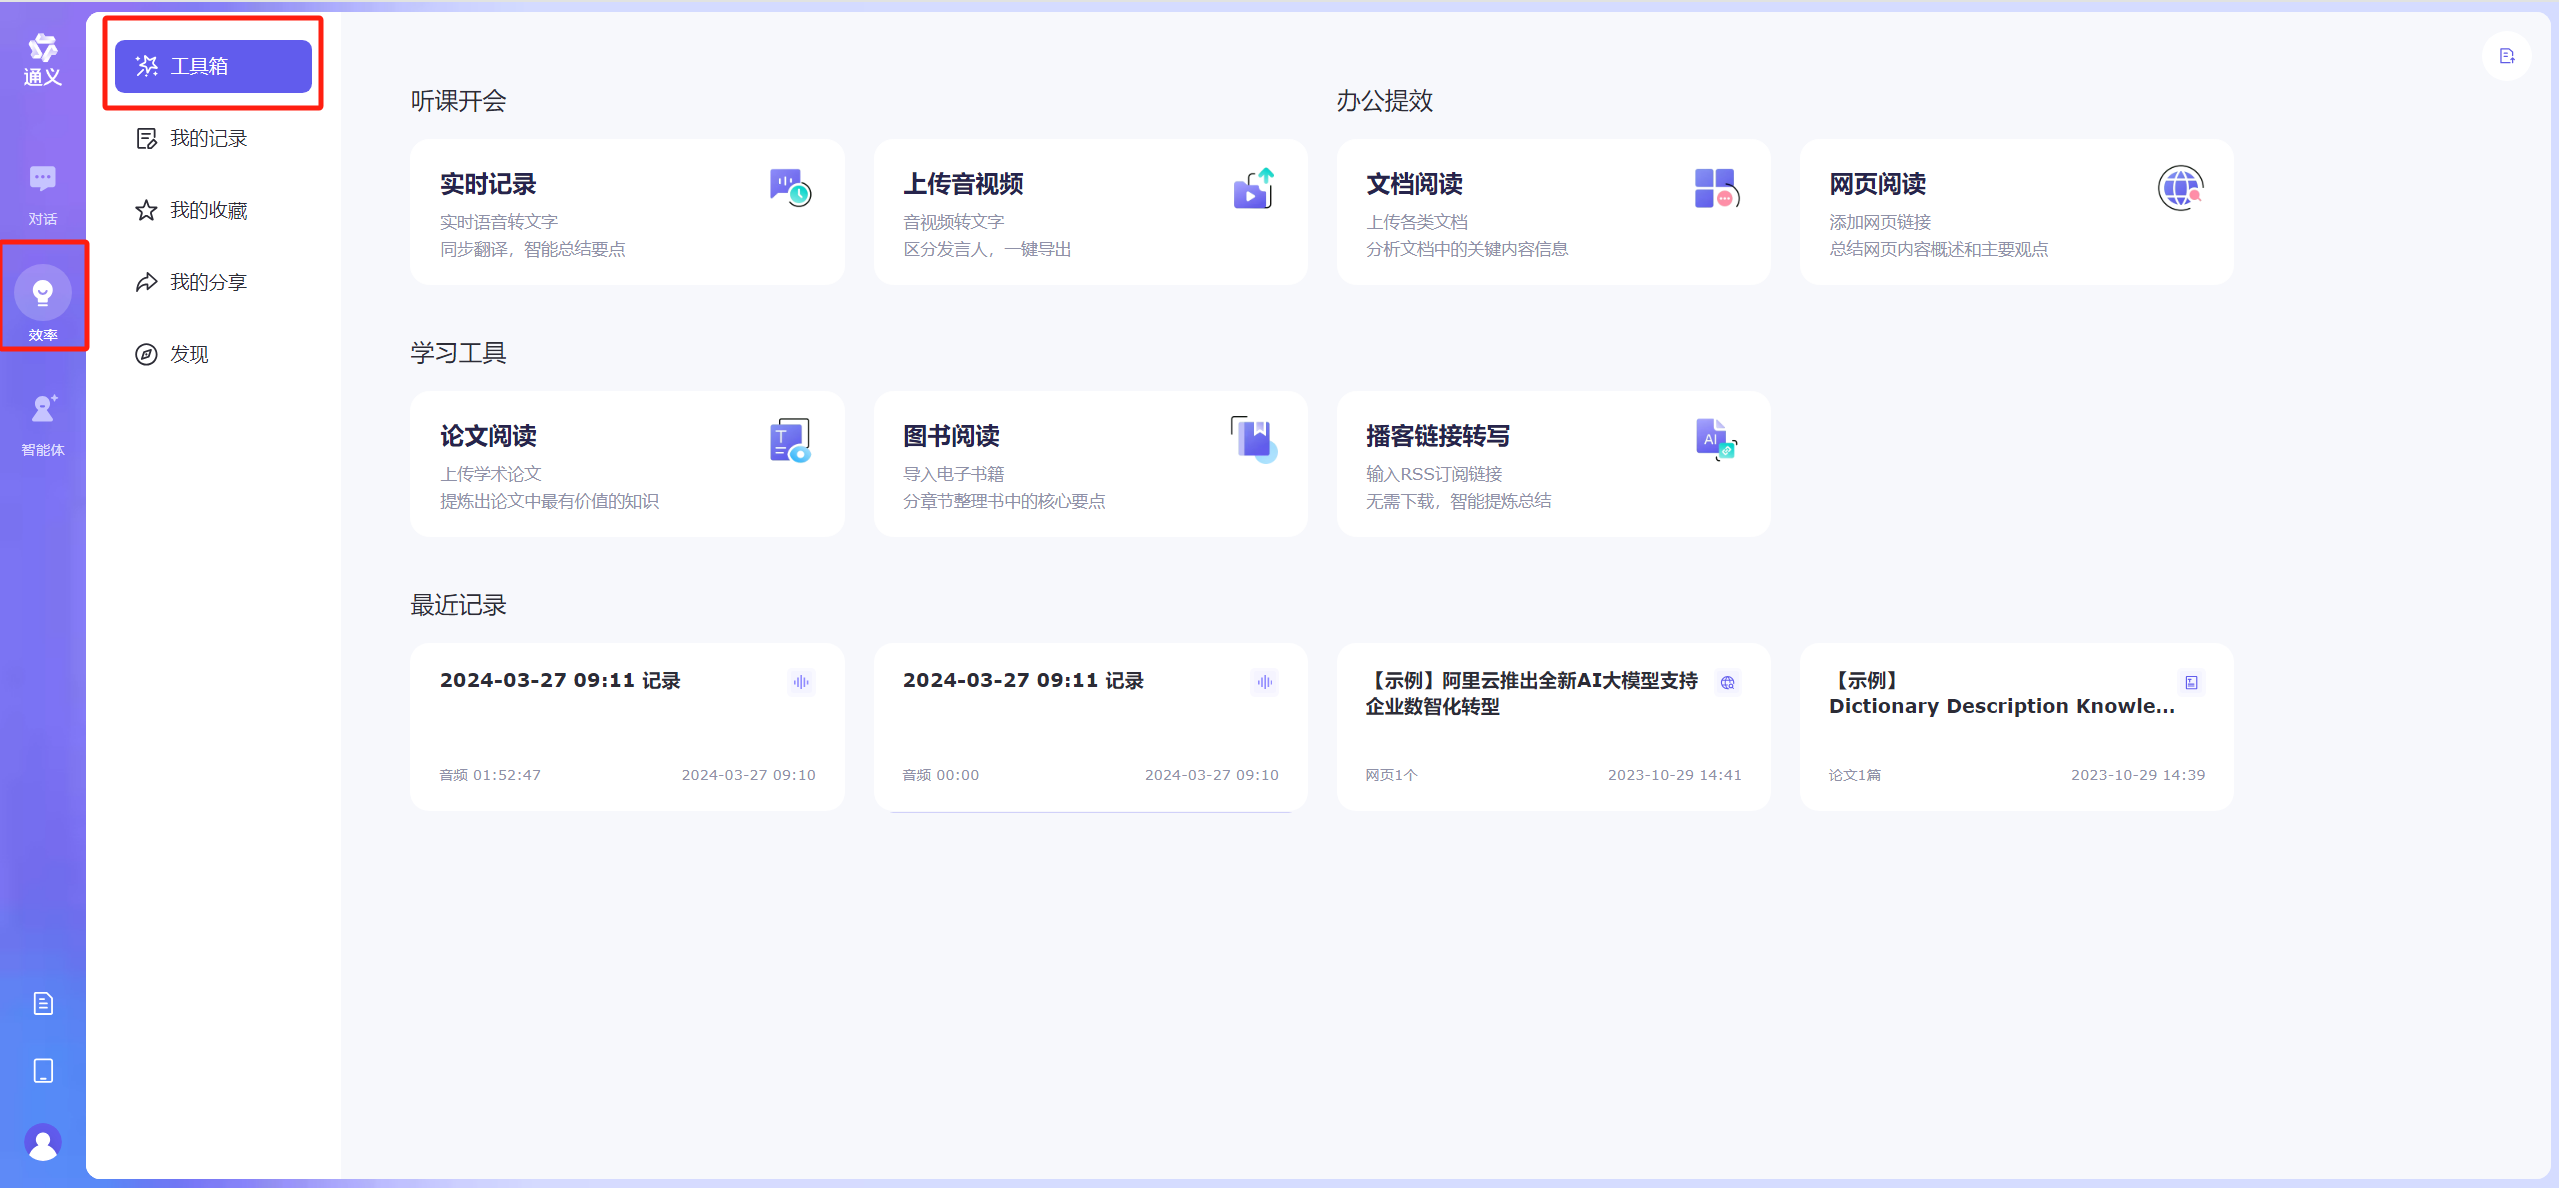Switch to the 工具箱 tab
This screenshot has width=2559, height=1188.
tap(212, 66)
